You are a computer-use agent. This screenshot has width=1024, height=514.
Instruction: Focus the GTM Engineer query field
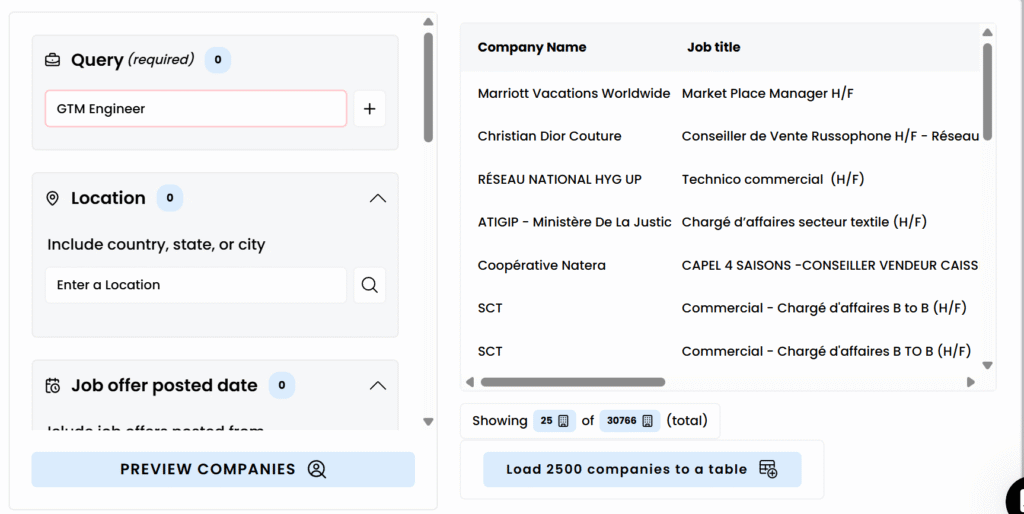195,109
